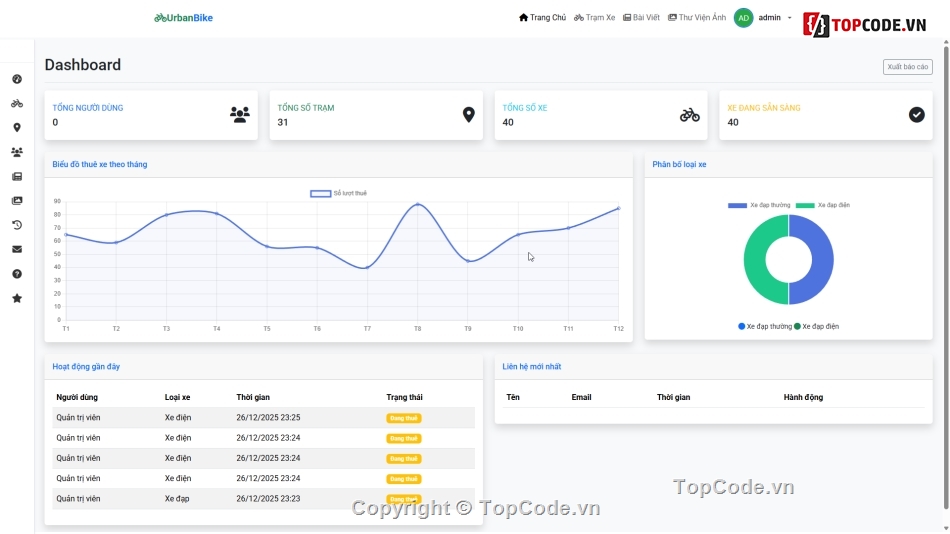Open Thư Viện Ảnh in top navigation

[697, 18]
